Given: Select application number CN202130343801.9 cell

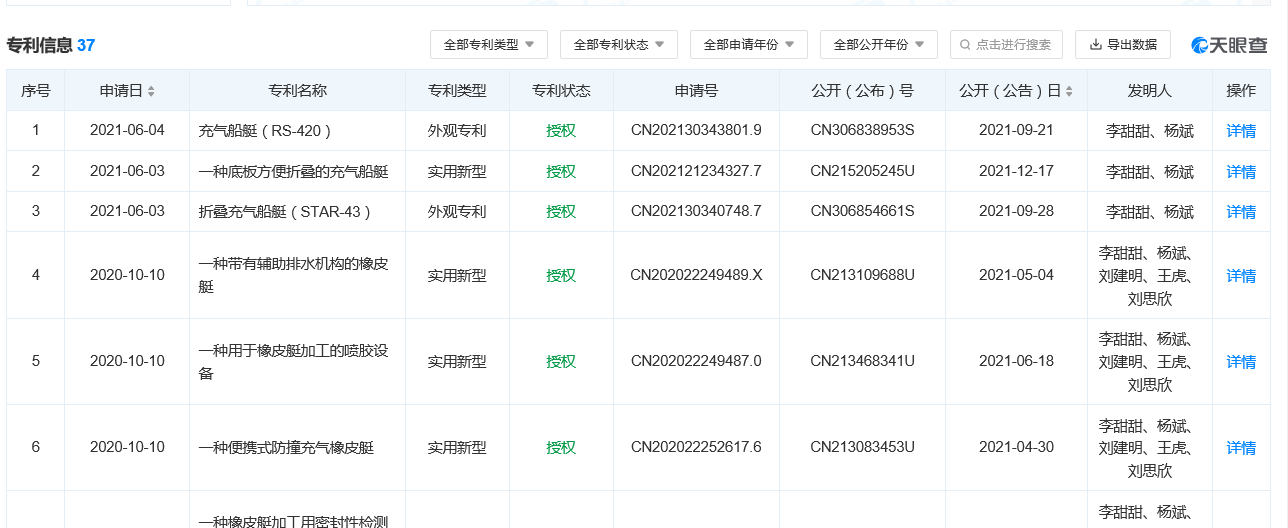Looking at the screenshot, I should [696, 131].
